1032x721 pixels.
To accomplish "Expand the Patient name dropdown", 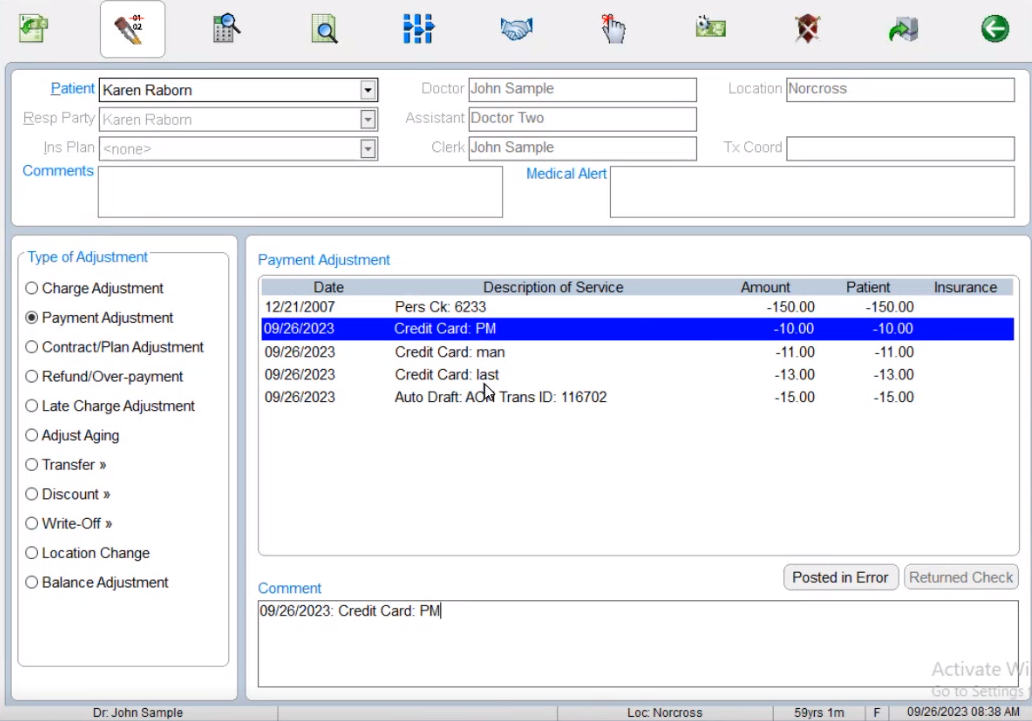I will (369, 90).
